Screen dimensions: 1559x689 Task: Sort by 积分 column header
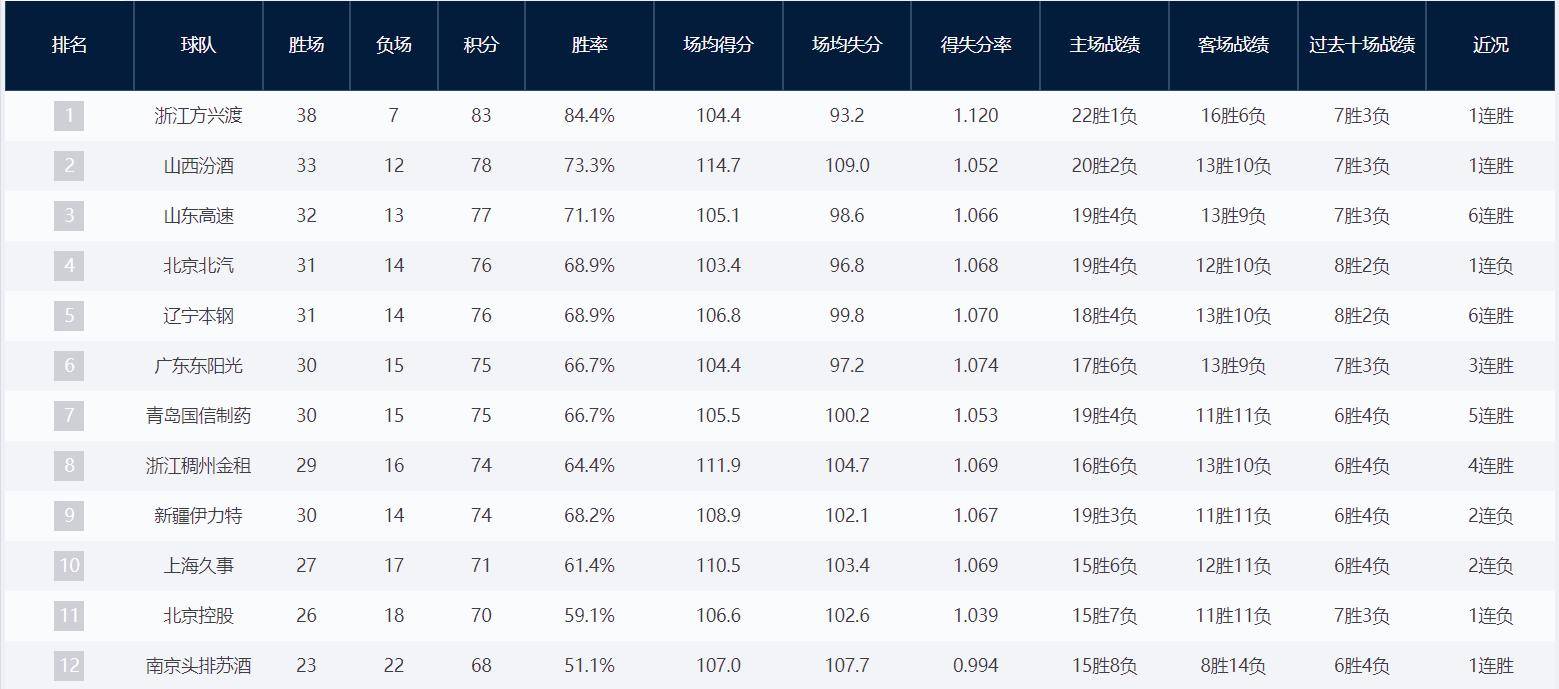tap(481, 46)
